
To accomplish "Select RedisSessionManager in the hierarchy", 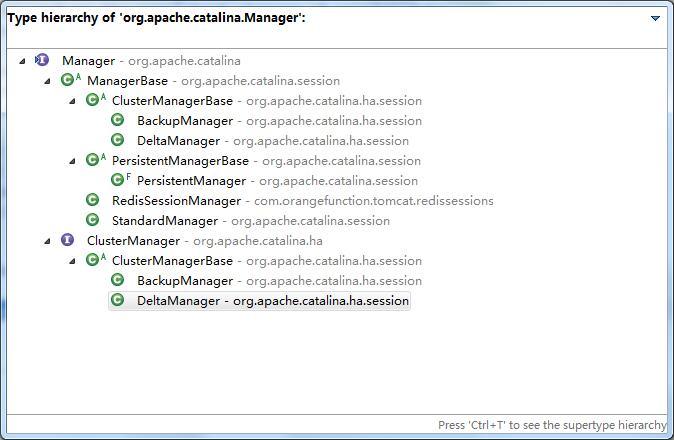I will (x=176, y=201).
